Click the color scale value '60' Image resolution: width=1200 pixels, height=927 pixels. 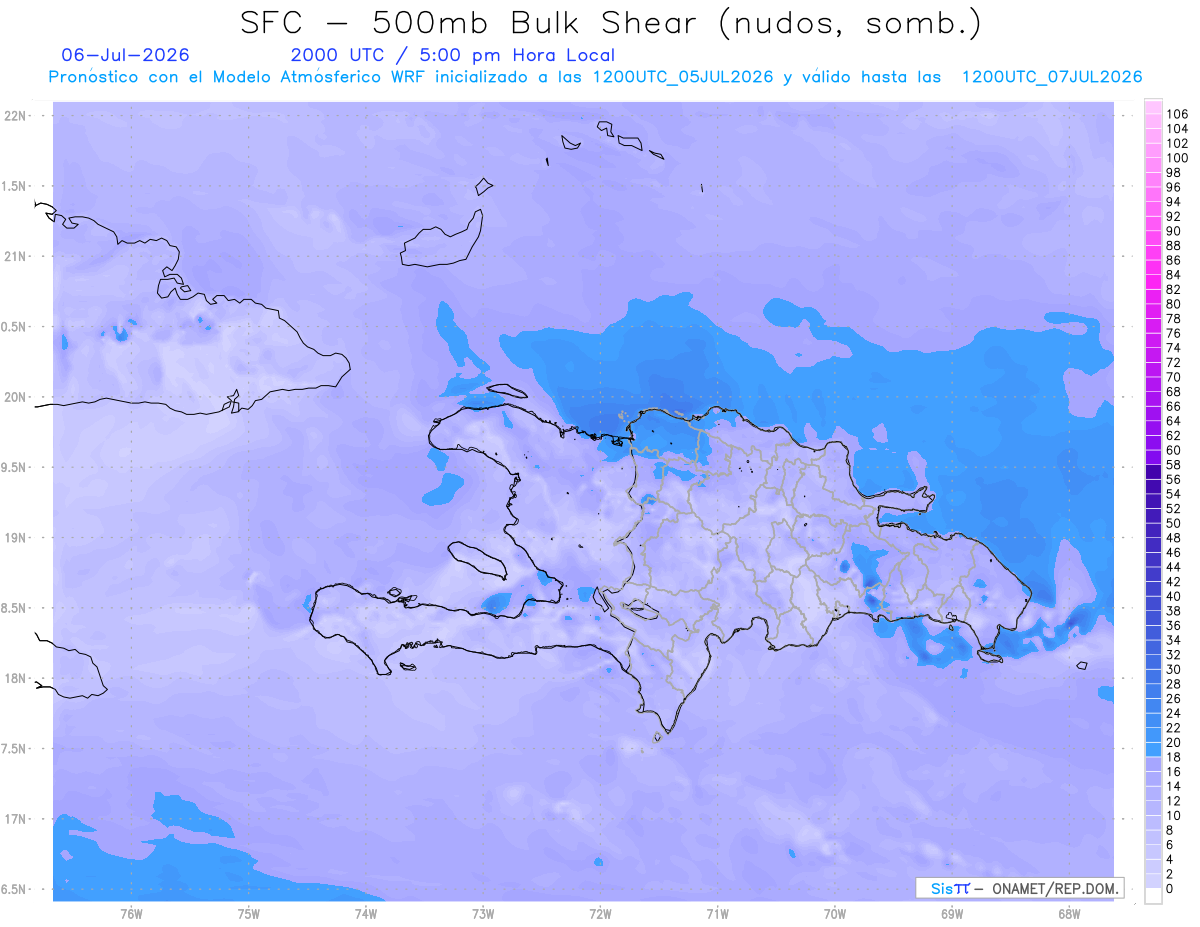tap(1174, 451)
